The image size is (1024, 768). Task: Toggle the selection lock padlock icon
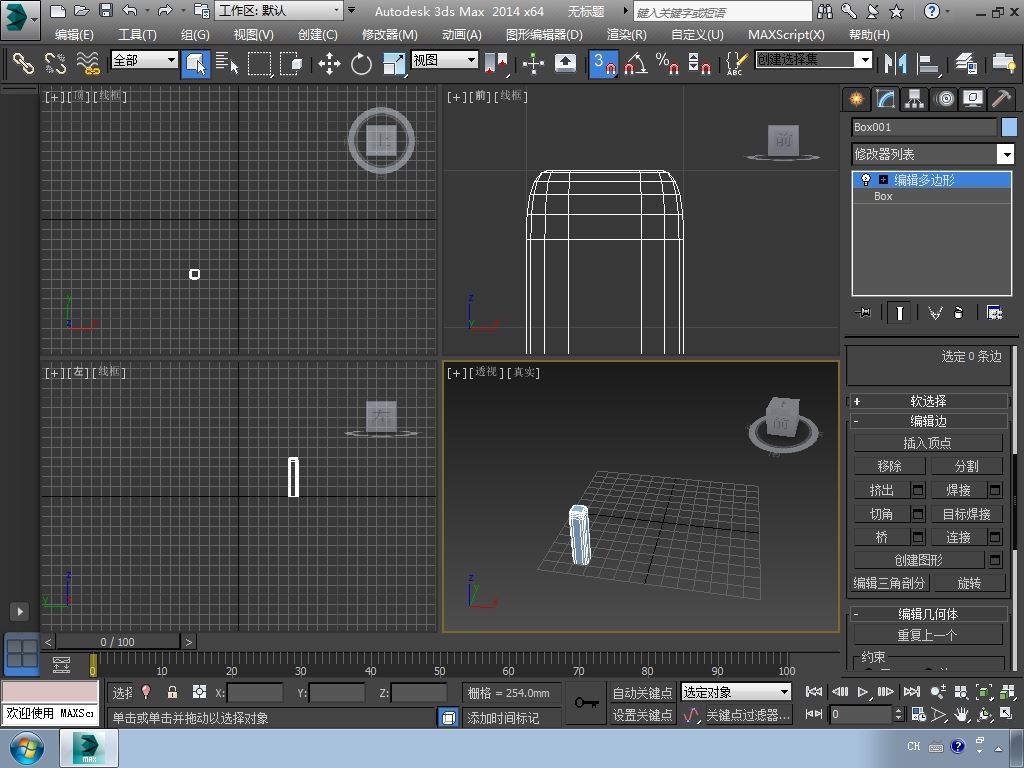(x=172, y=692)
